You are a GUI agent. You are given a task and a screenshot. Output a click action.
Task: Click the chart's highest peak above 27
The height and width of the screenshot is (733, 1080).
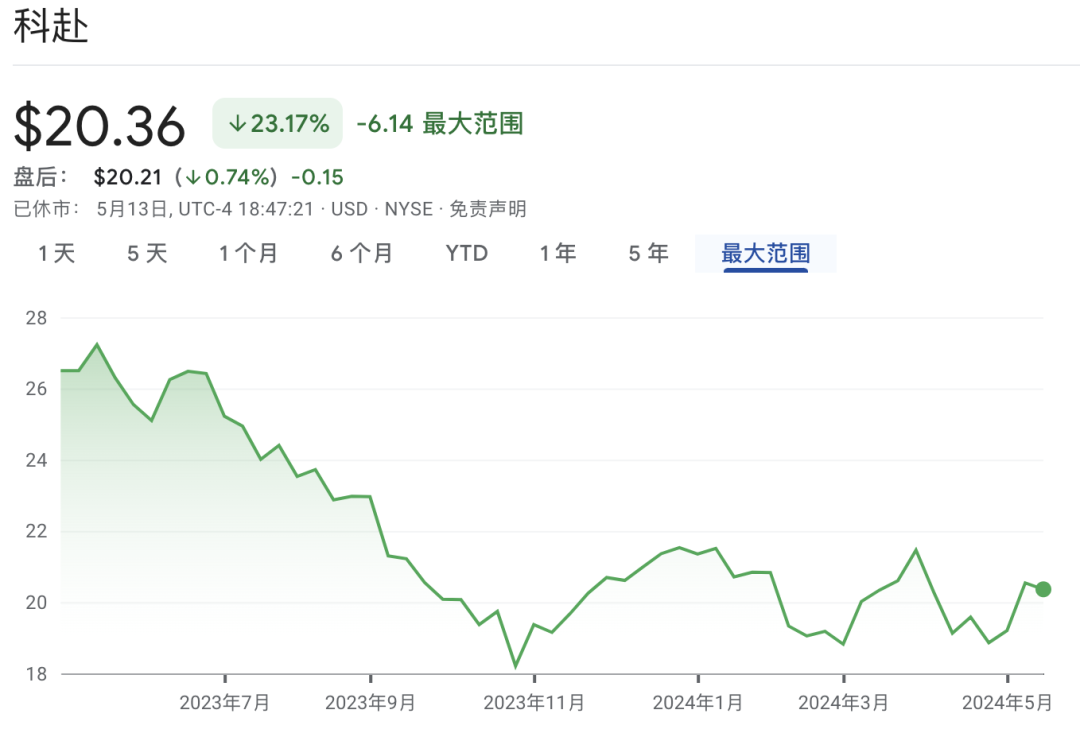97,345
